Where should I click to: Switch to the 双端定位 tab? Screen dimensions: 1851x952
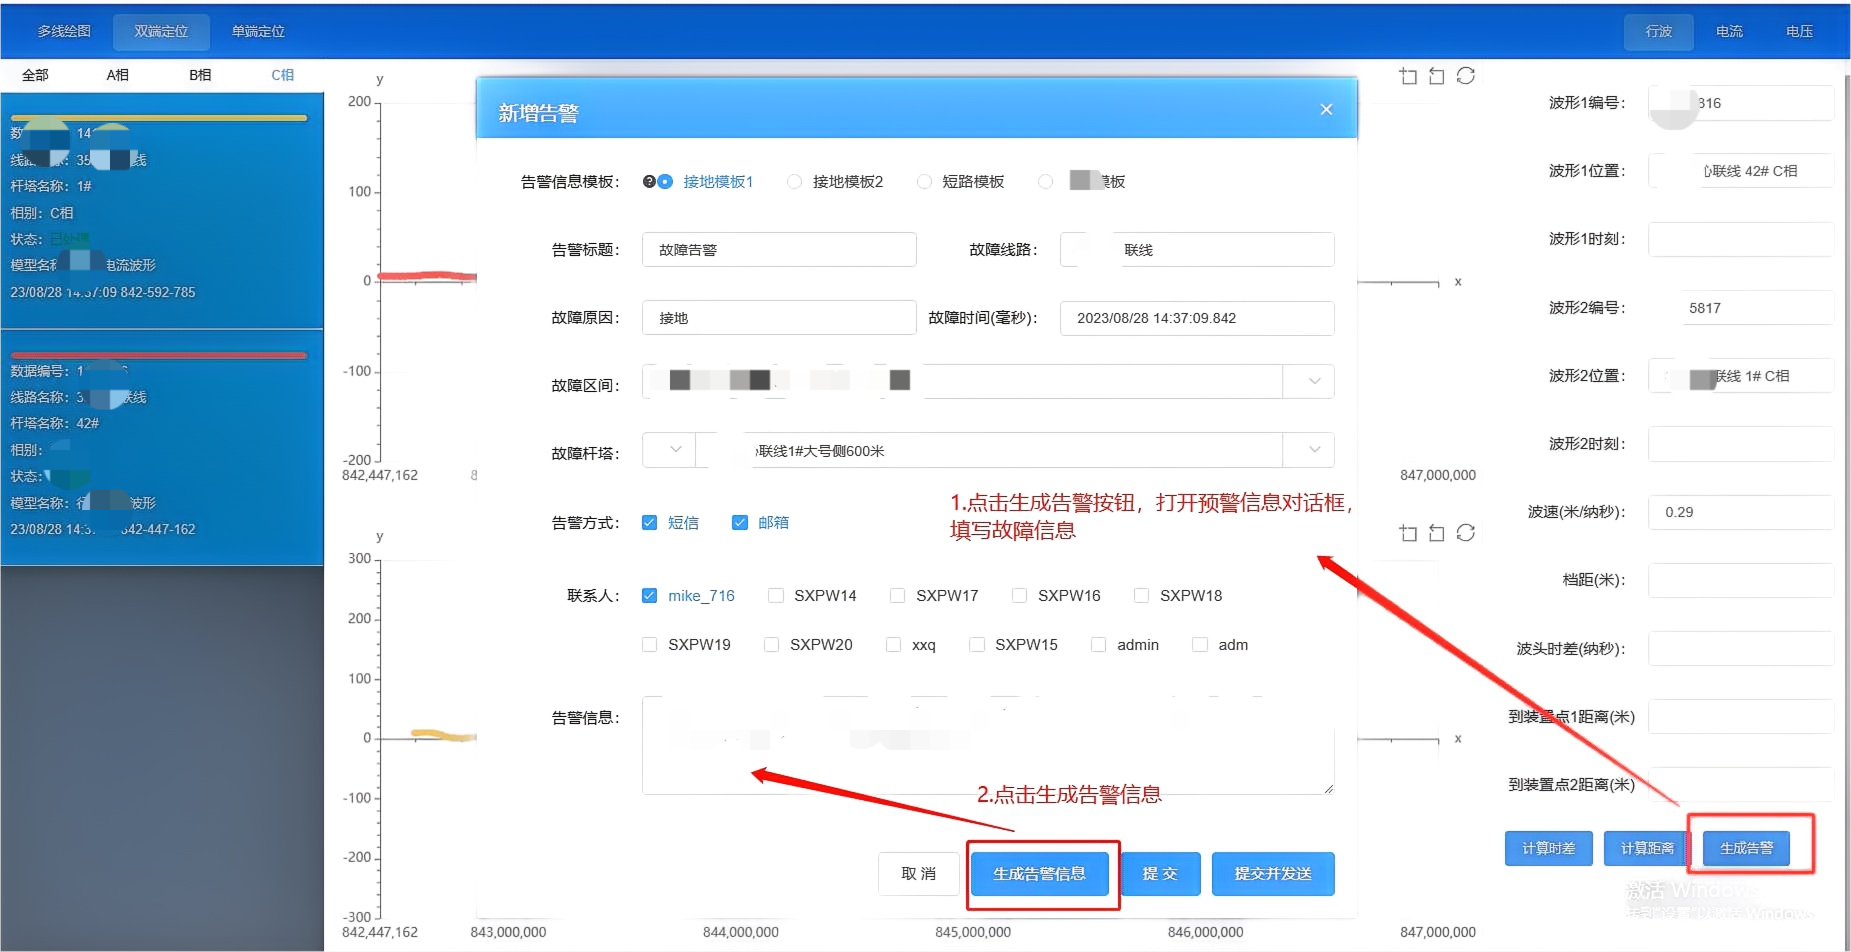[161, 31]
